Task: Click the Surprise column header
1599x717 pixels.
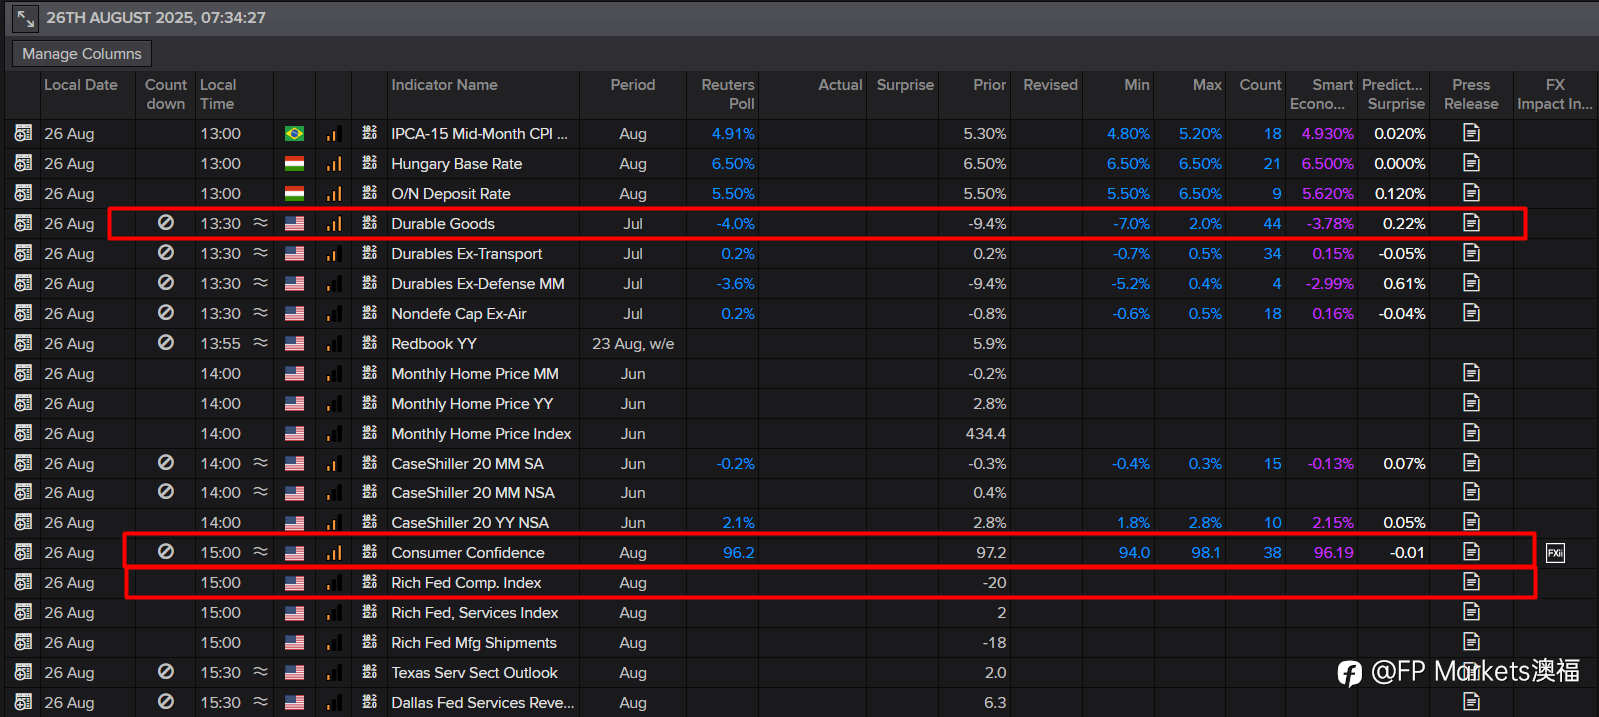Action: pyautogui.click(x=905, y=85)
